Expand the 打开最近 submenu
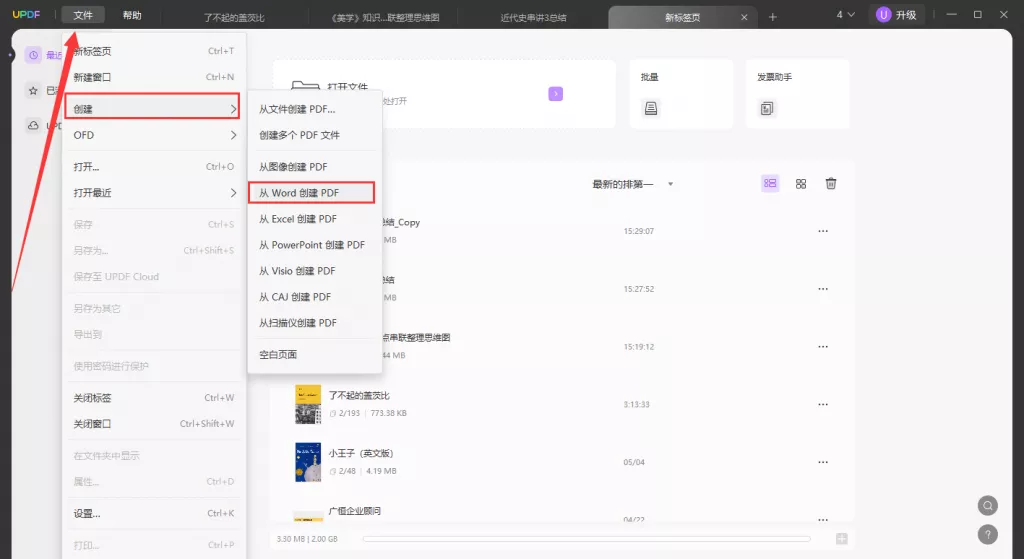Viewport: 1024px width, 559px height. pyautogui.click(x=154, y=193)
